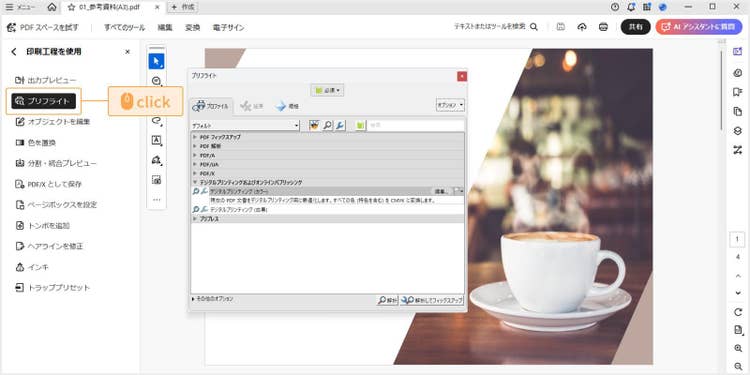
Task: Go to the Home screen icon
Action: tap(52, 7)
